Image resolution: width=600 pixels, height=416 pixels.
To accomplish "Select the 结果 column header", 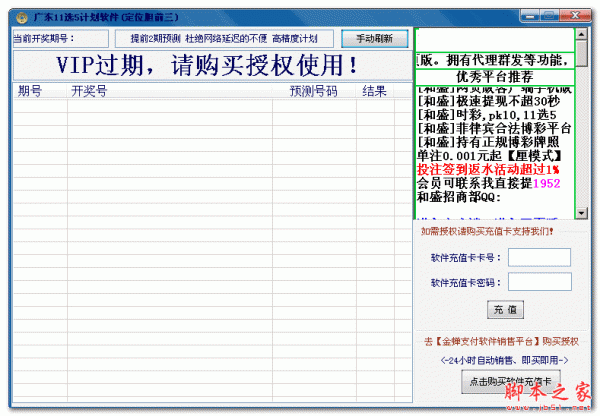I will [374, 91].
